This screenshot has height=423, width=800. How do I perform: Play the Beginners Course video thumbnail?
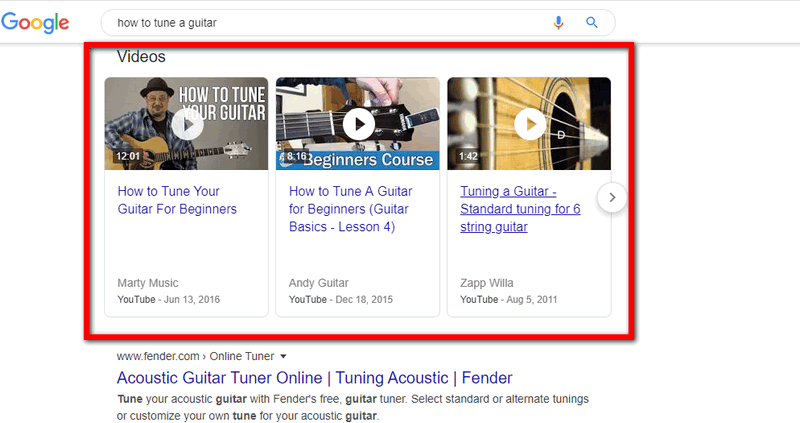pos(358,123)
